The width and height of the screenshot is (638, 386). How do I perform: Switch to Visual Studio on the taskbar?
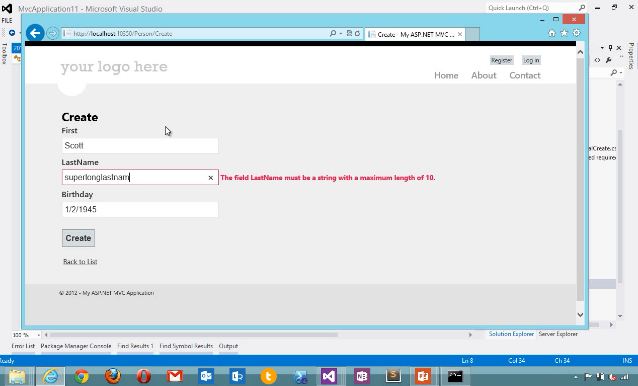point(329,376)
